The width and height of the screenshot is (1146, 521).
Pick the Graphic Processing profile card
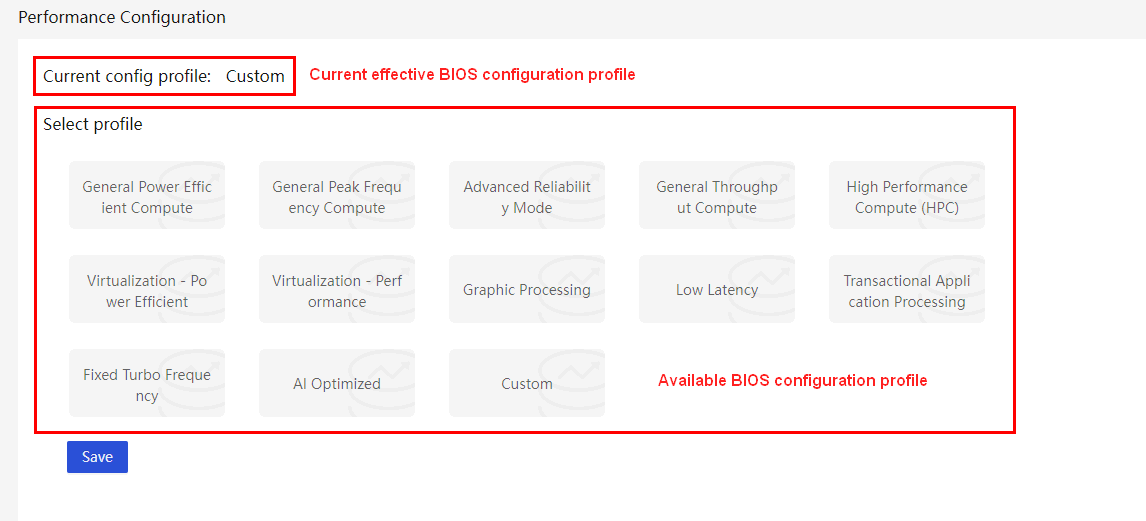(x=527, y=289)
